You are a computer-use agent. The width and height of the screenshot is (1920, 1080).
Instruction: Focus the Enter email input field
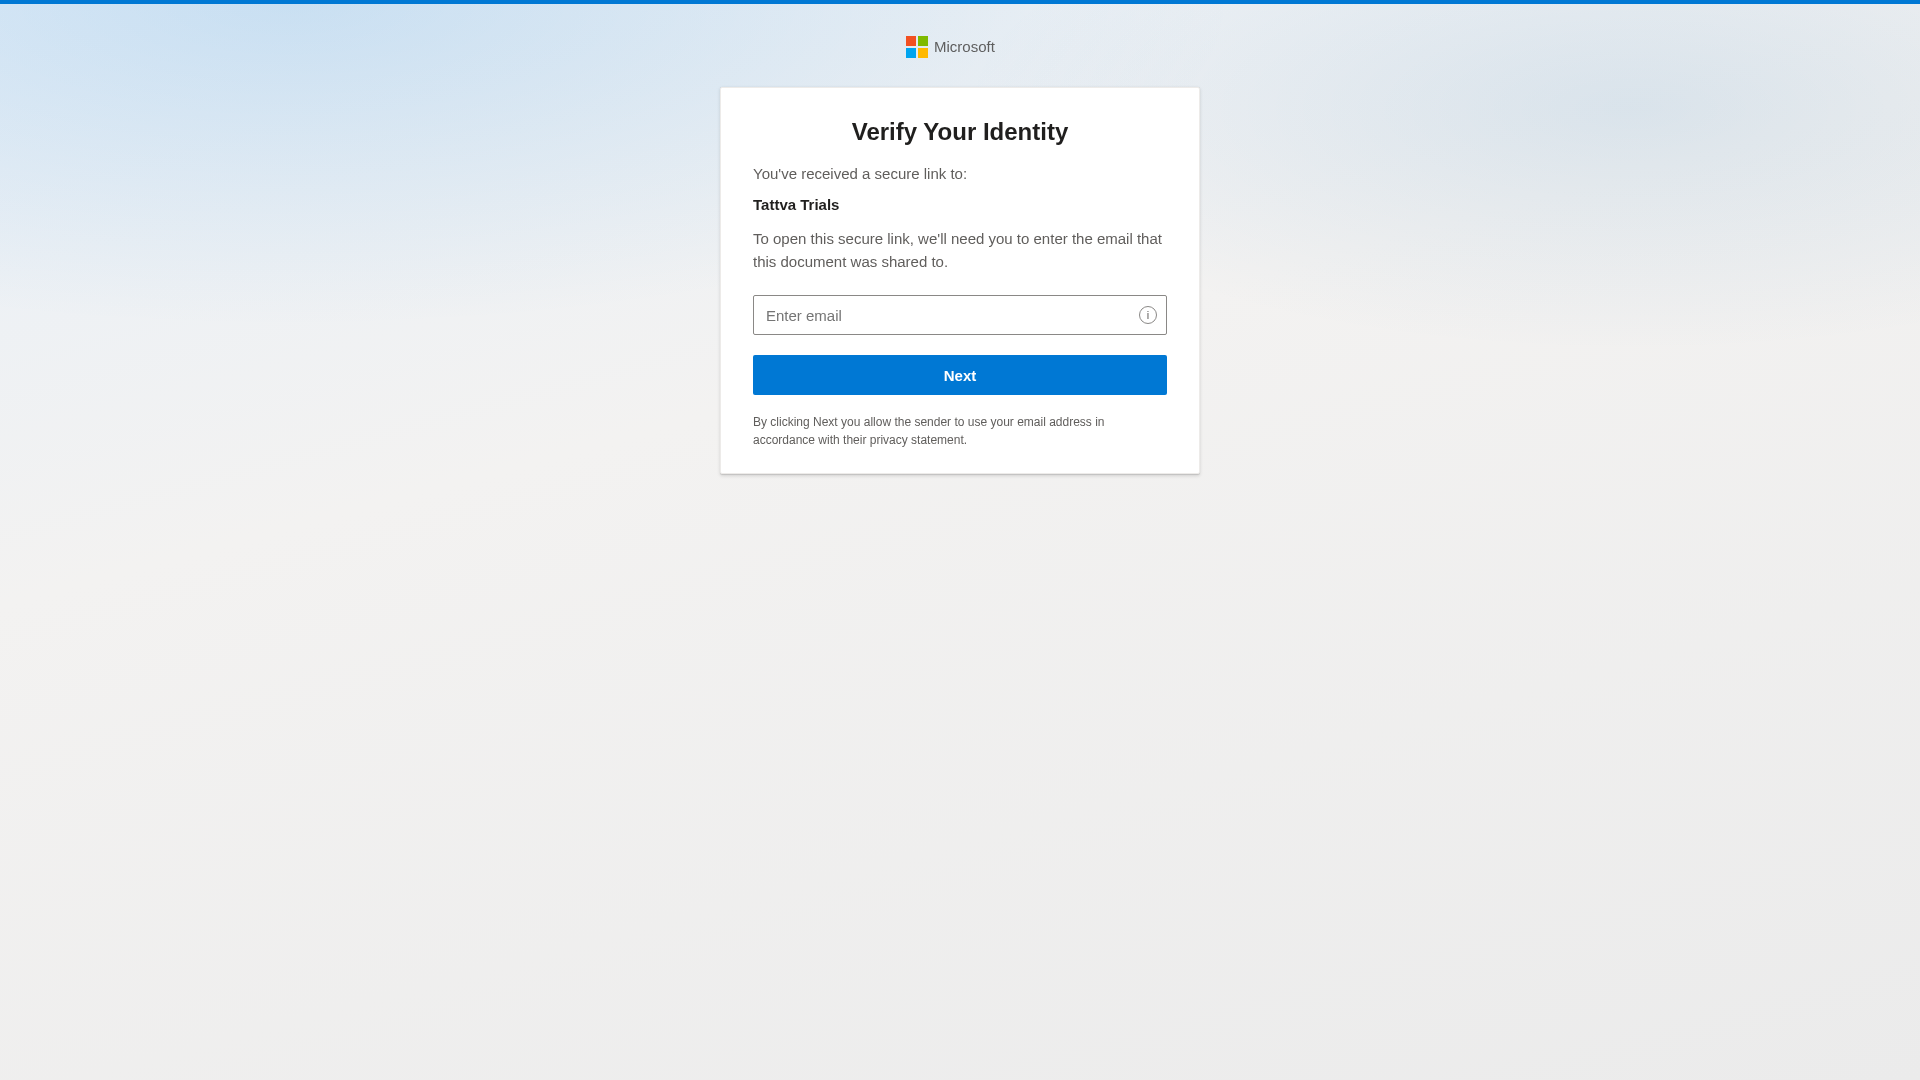pos(959,315)
